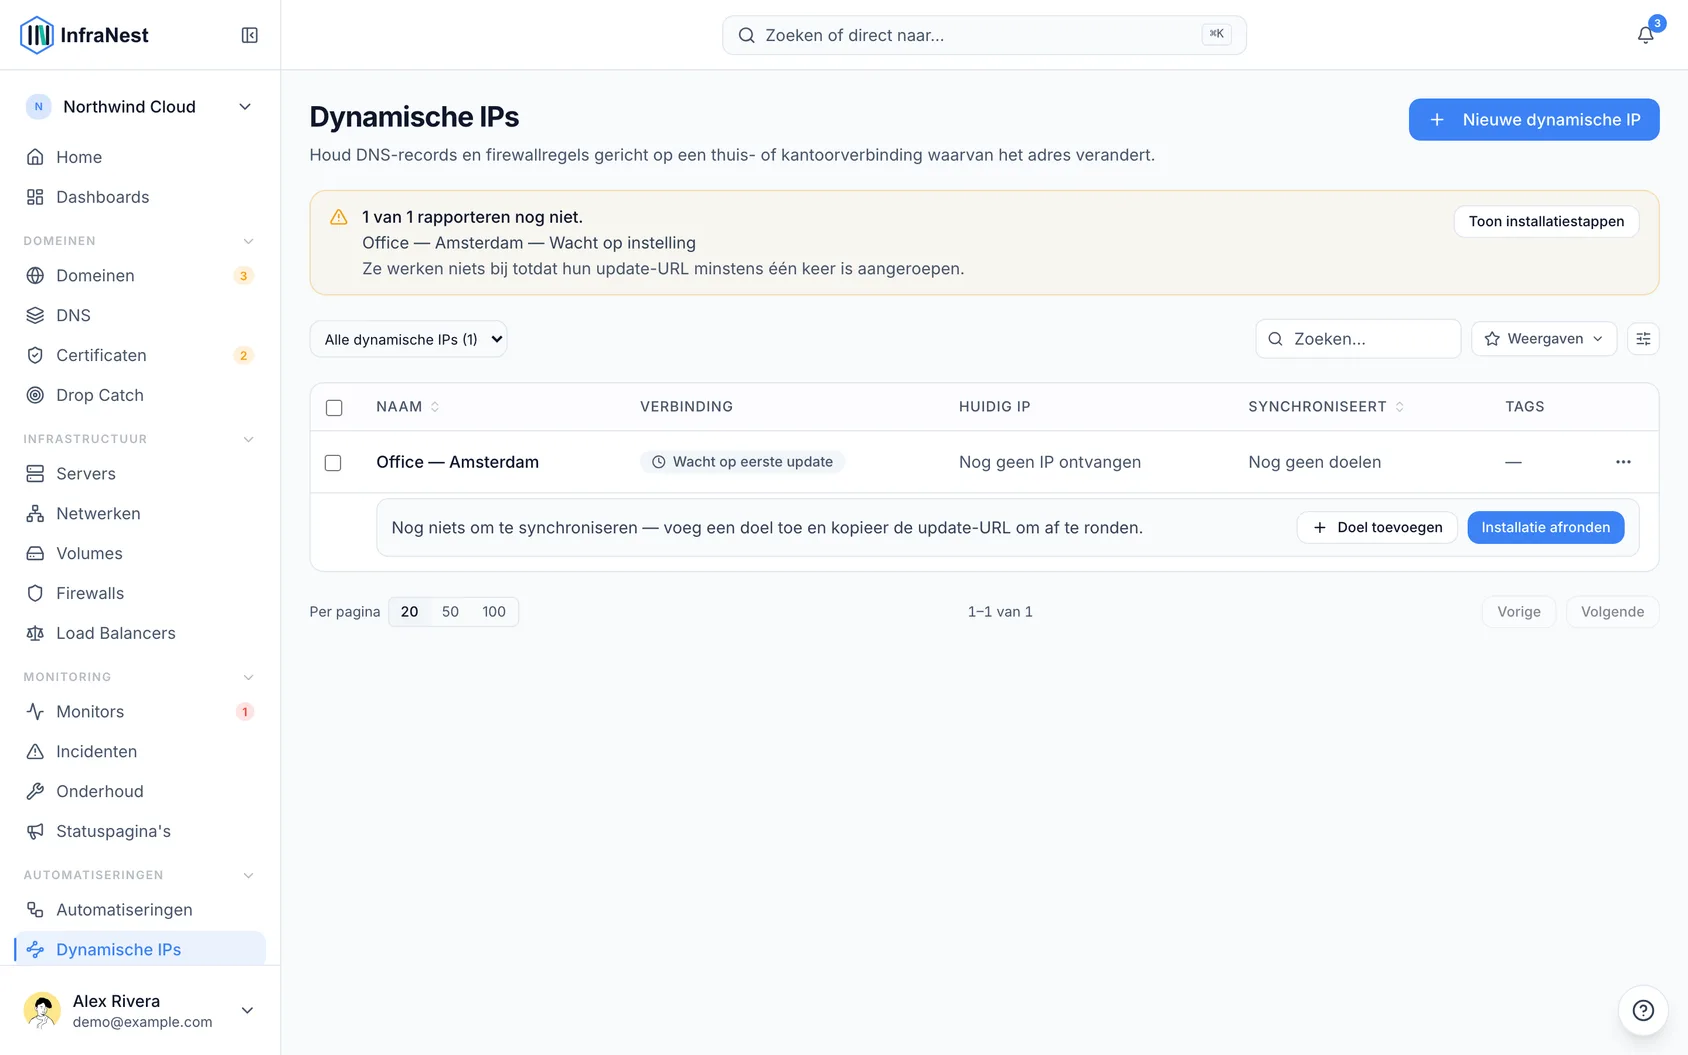Click Nieuwe dynamische IP button
This screenshot has width=1688, height=1055.
1534,119
